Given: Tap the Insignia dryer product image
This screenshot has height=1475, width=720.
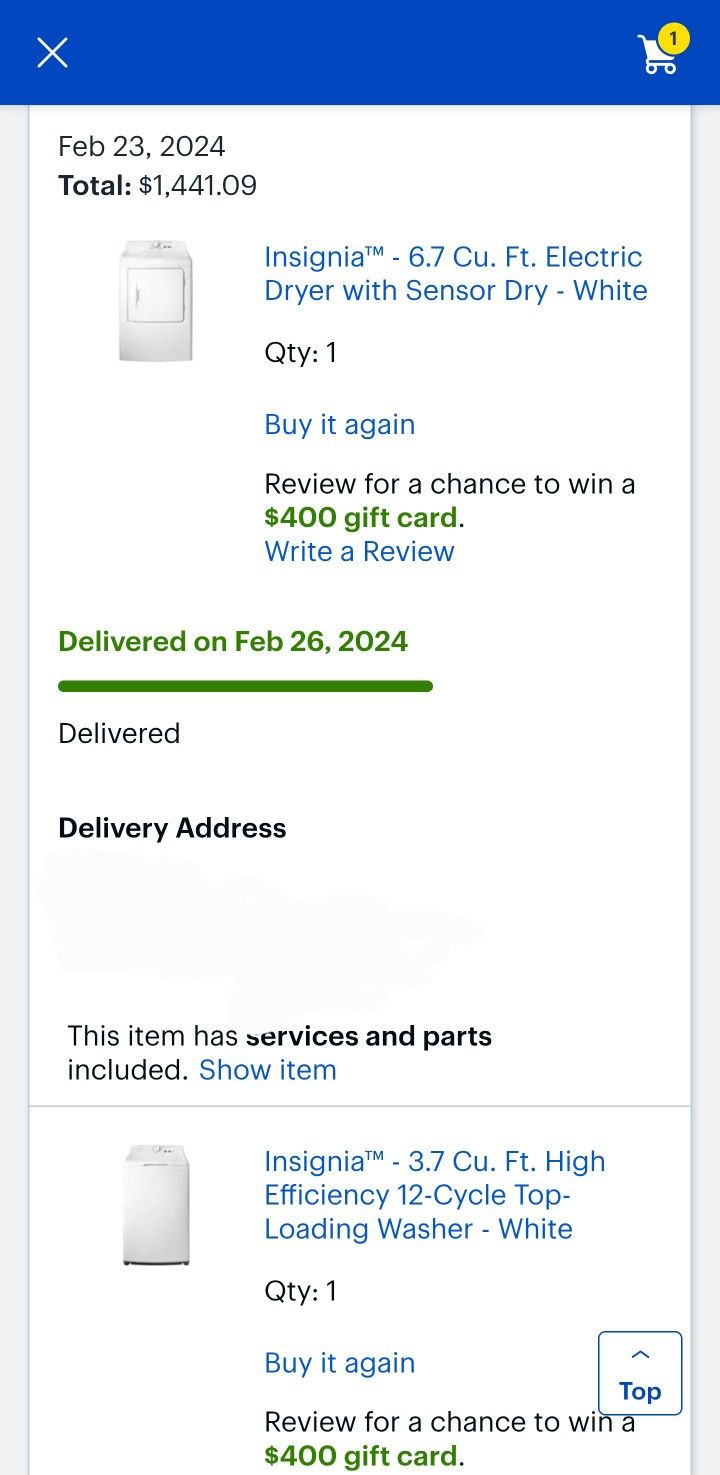Looking at the screenshot, I should [x=155, y=300].
